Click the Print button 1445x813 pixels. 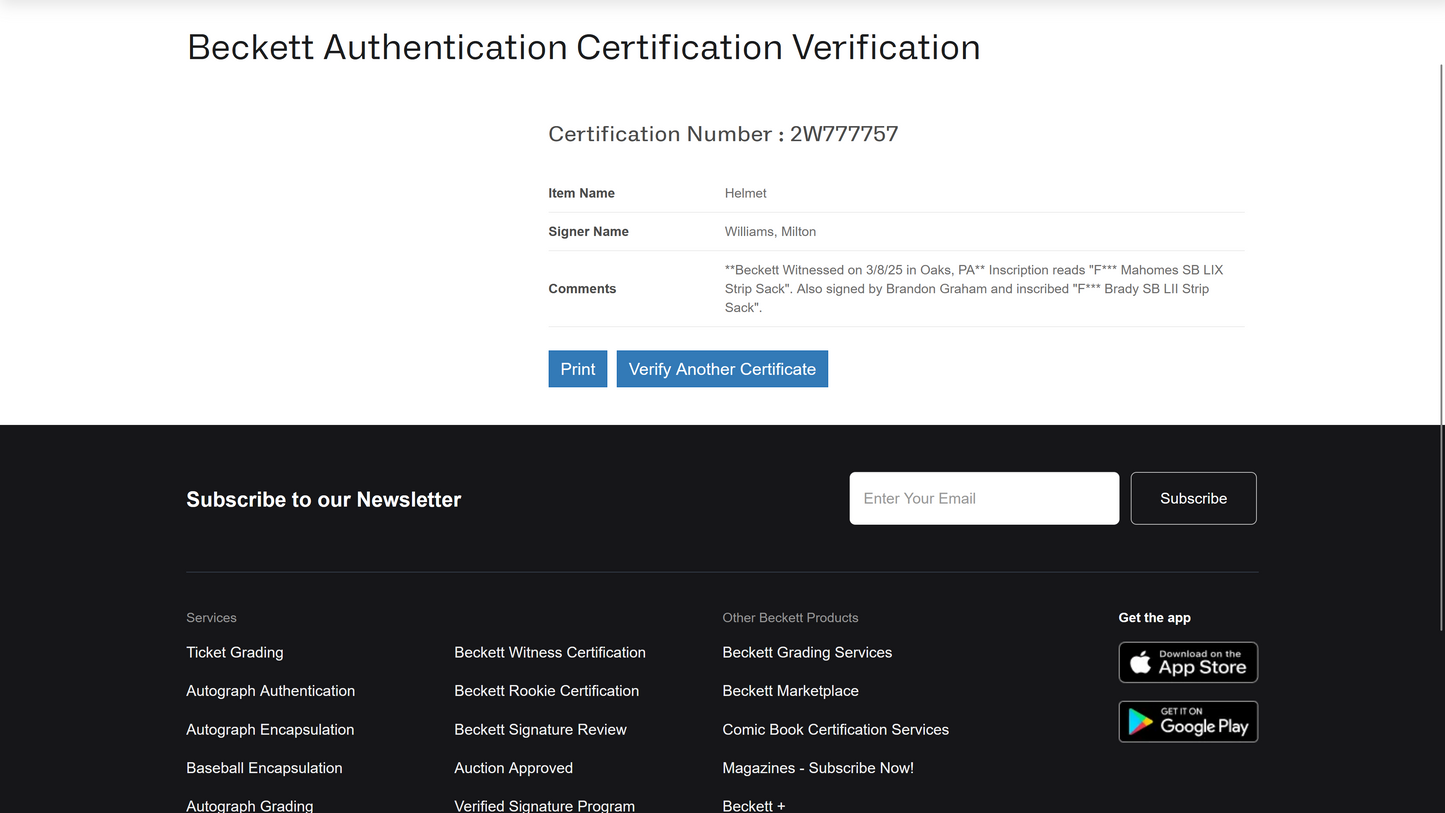[x=578, y=369]
